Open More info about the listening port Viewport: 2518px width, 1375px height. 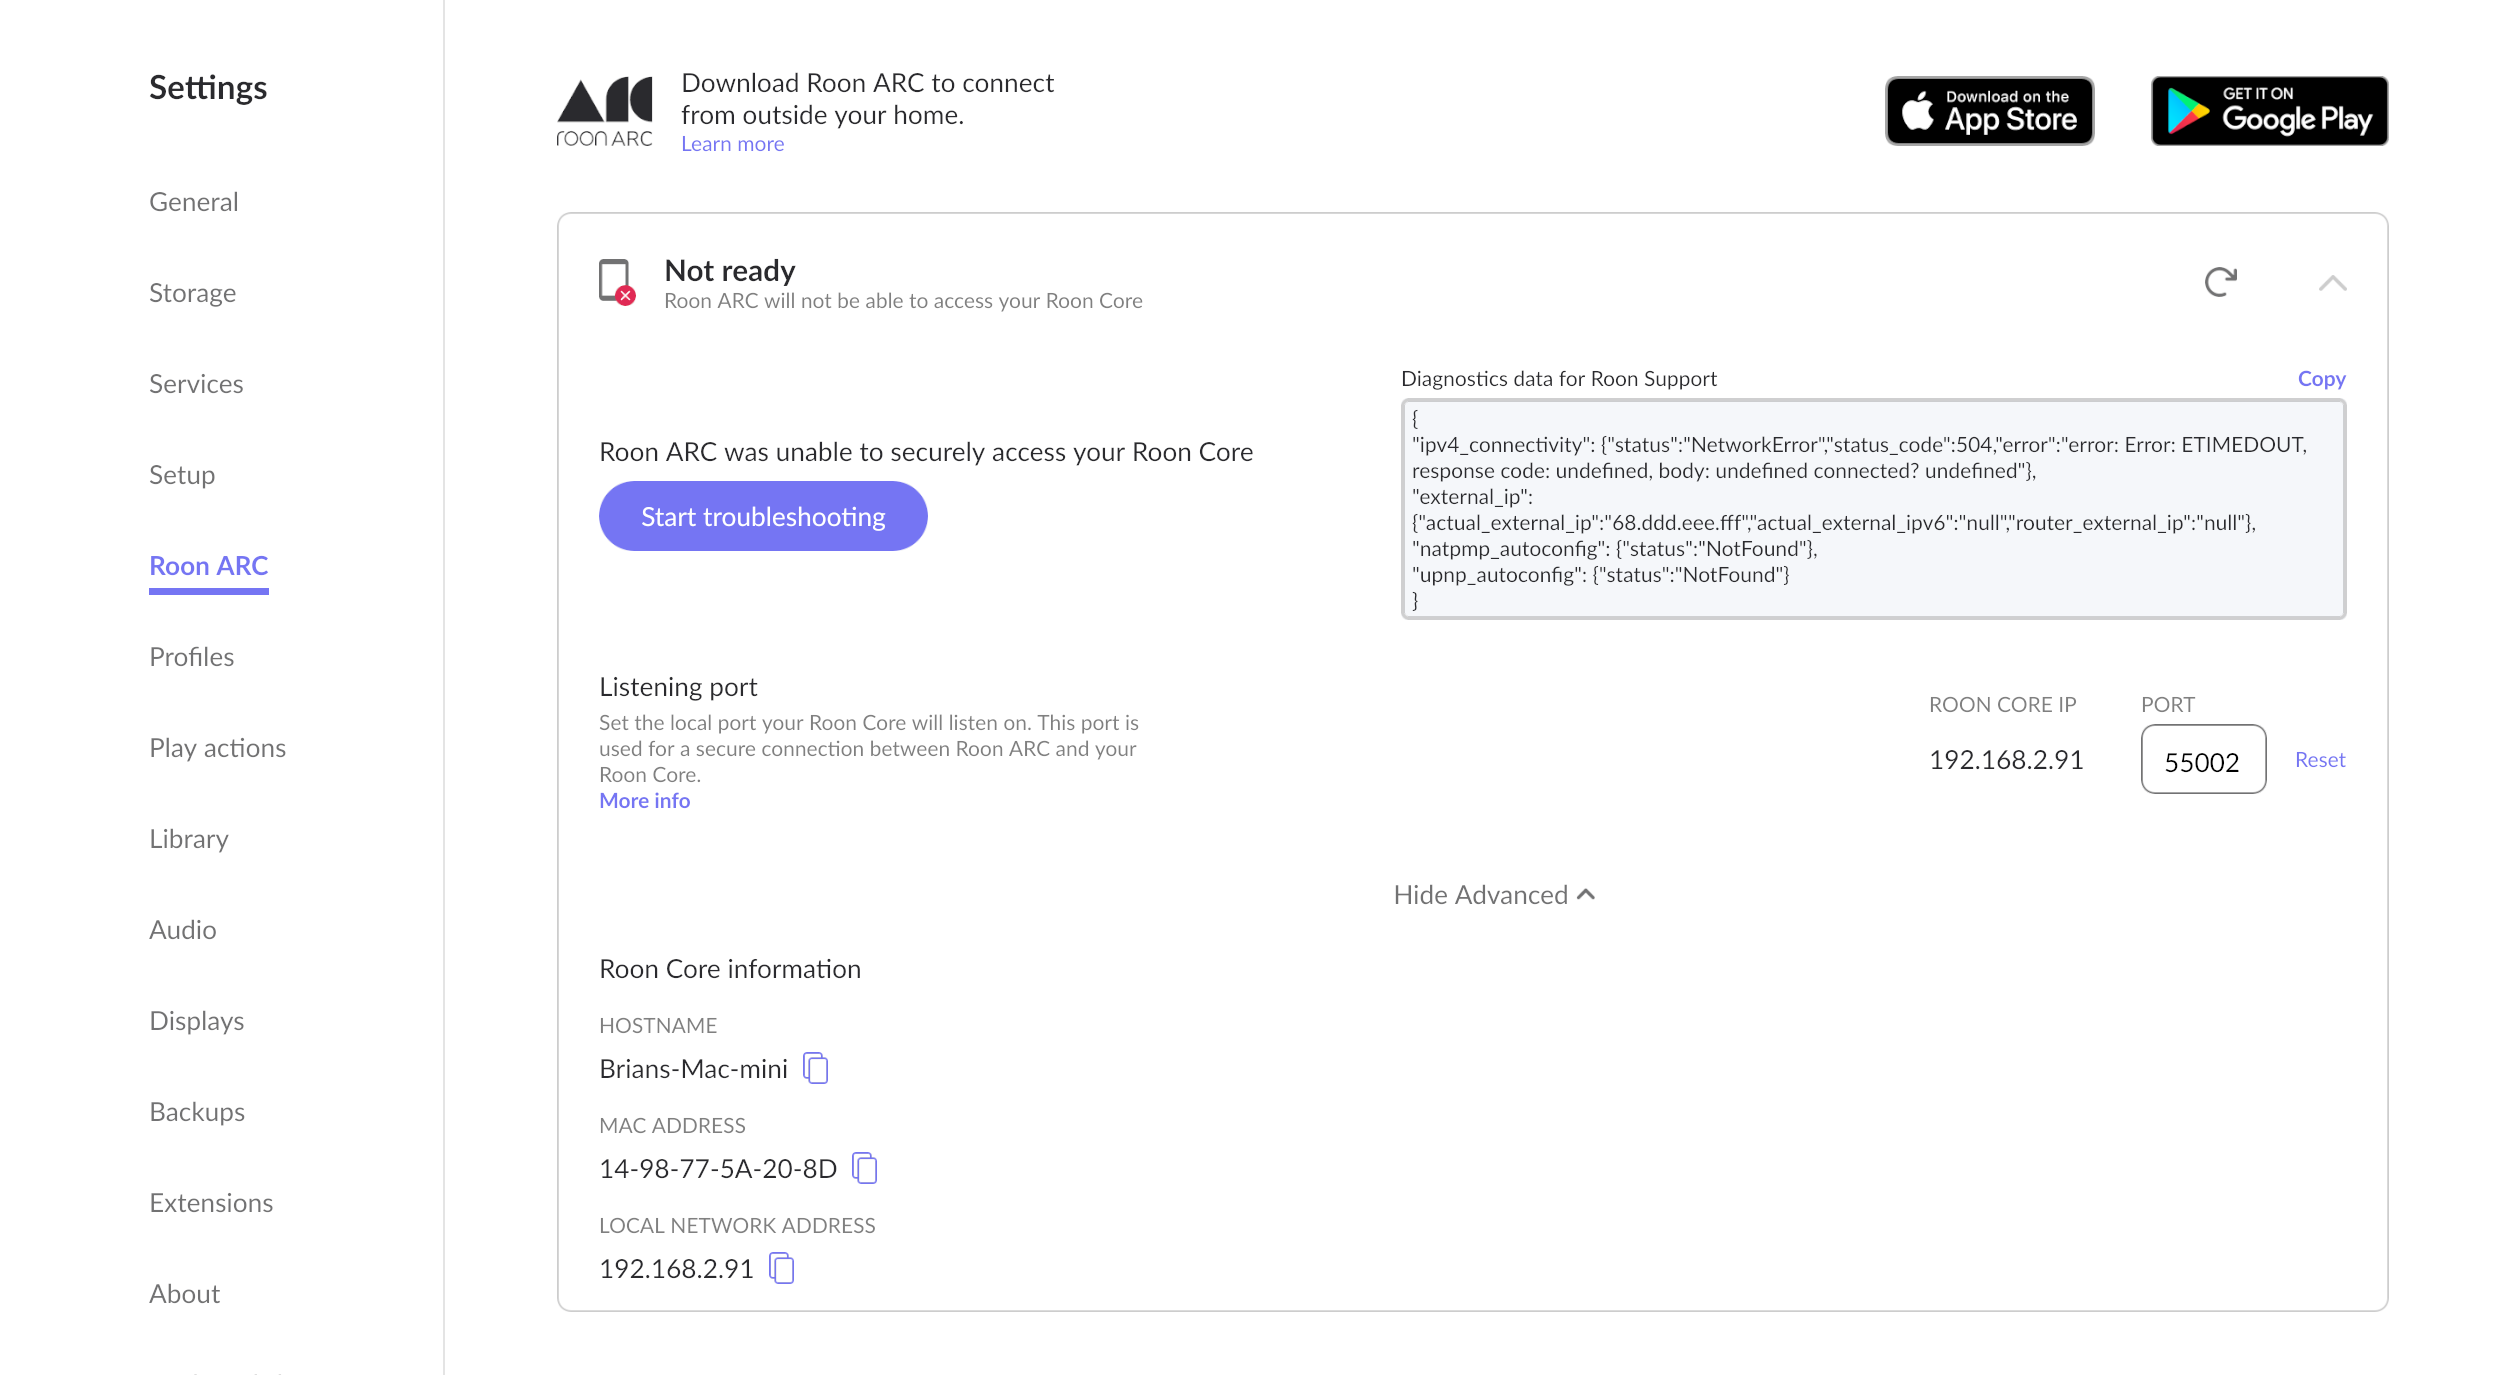pyautogui.click(x=644, y=800)
